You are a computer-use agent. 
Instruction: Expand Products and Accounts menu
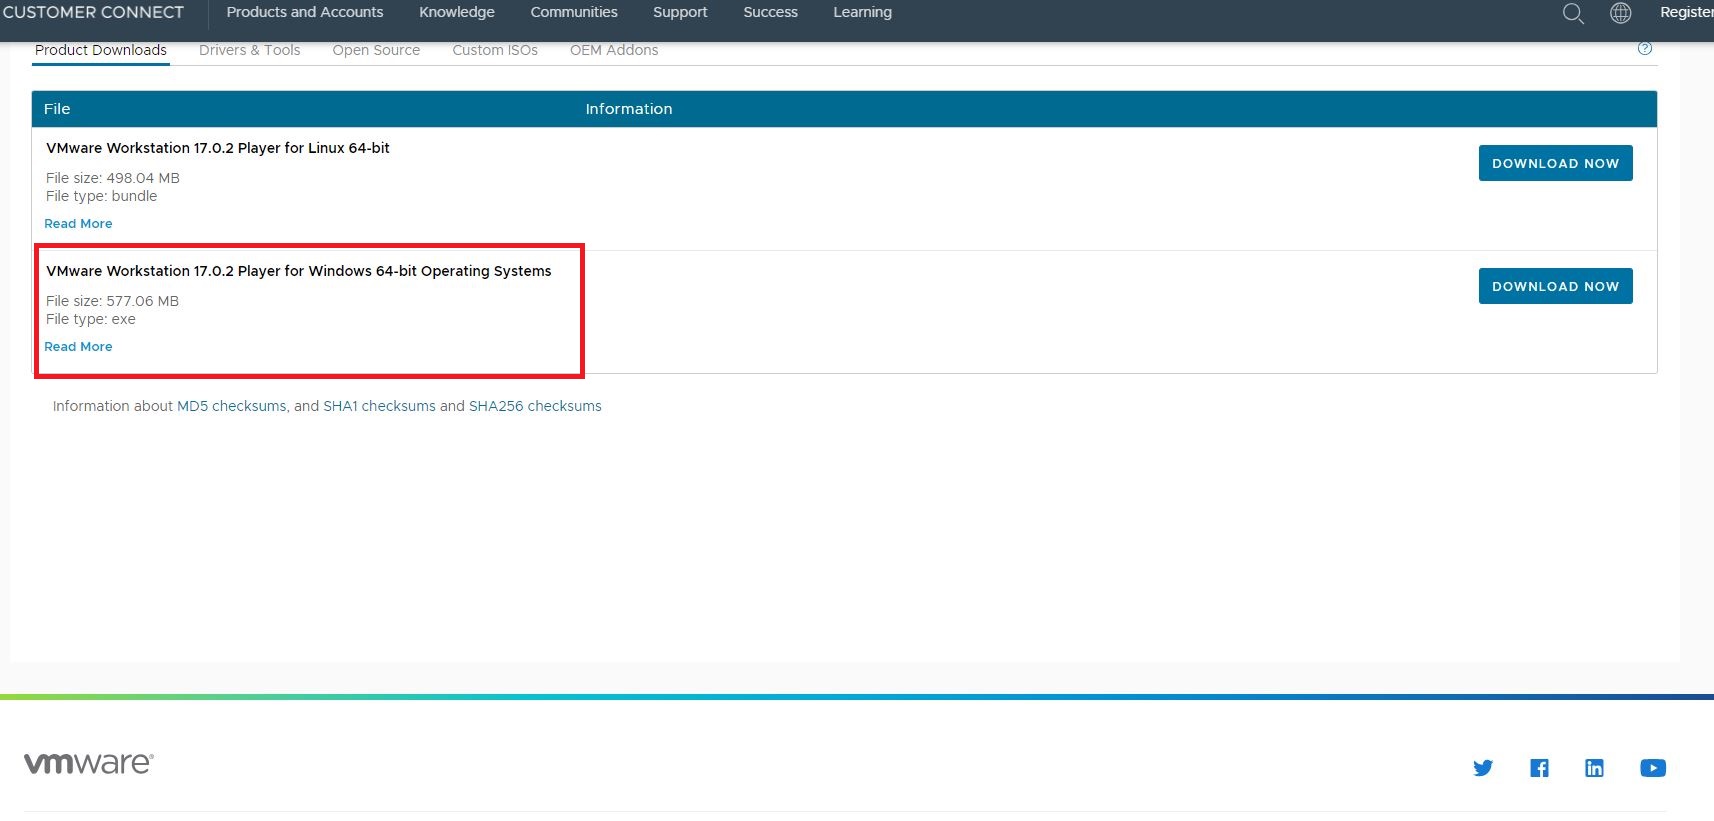305,12
